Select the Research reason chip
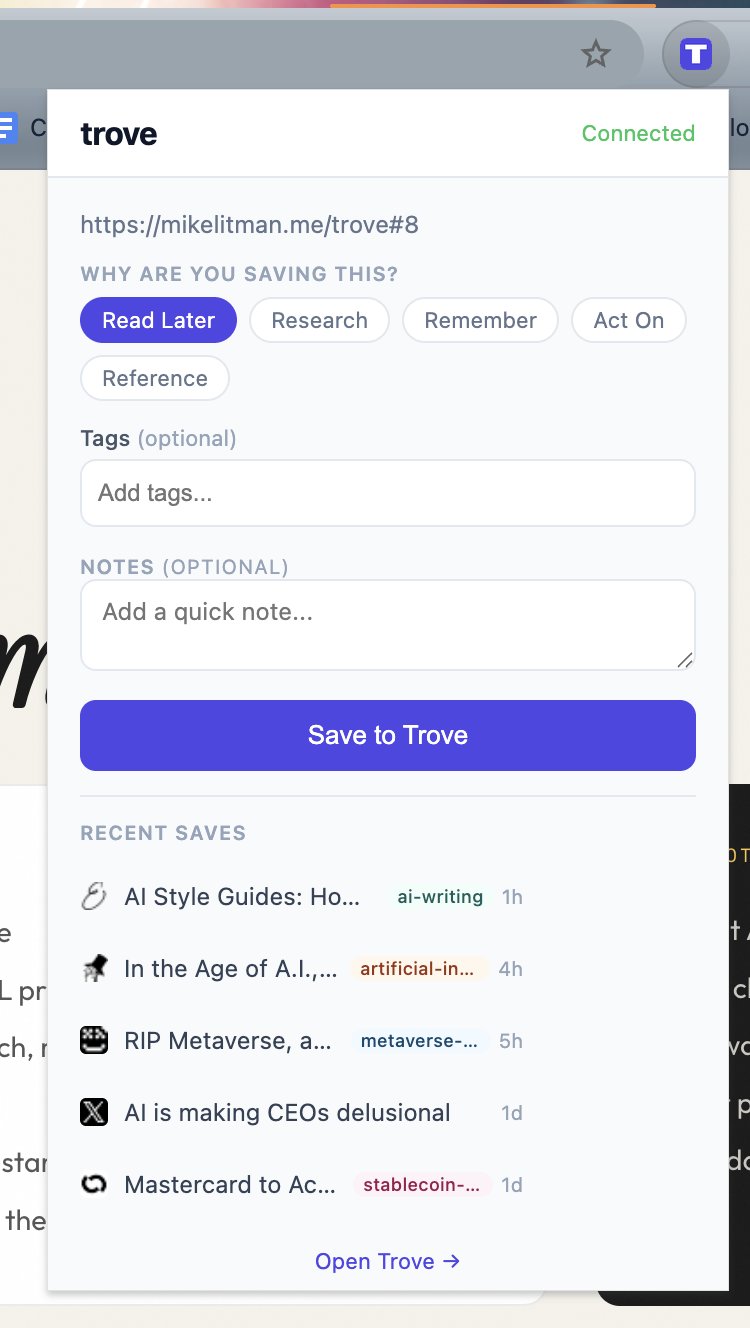This screenshot has width=750, height=1328. click(x=319, y=320)
